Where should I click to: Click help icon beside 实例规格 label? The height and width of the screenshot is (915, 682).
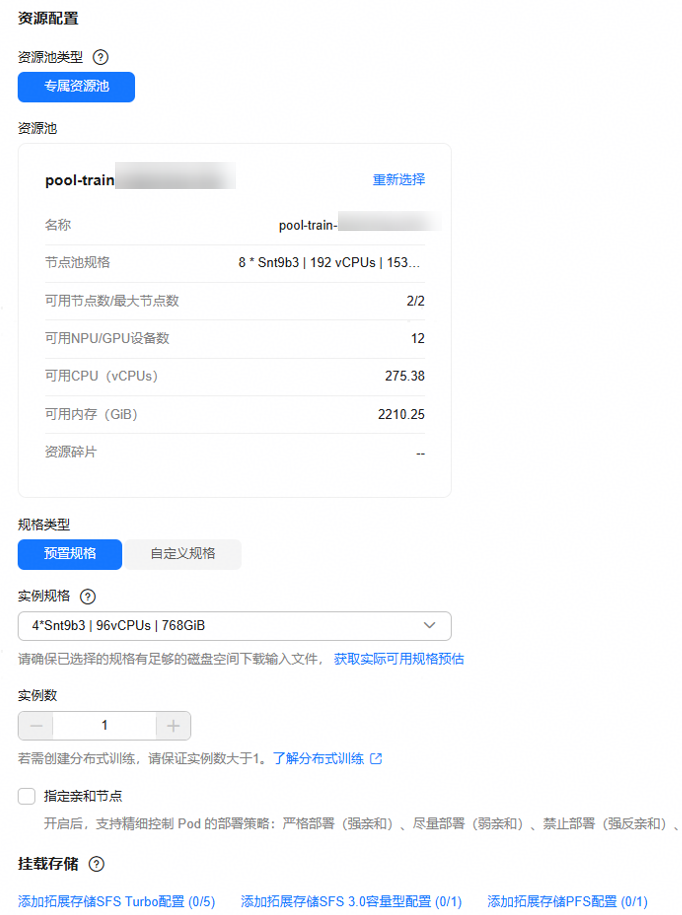88,596
